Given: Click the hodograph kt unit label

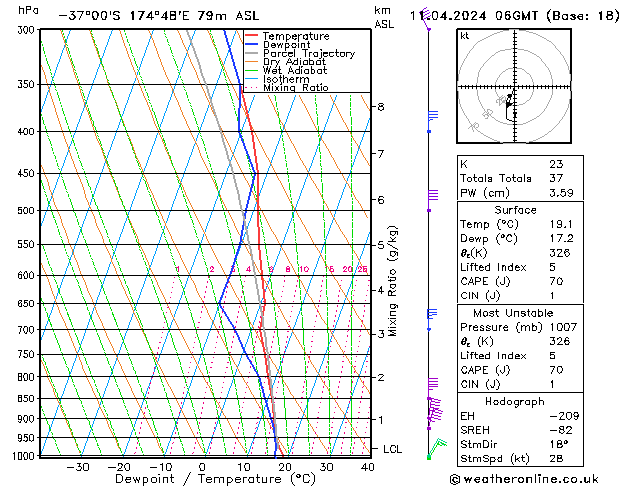Looking at the screenshot, I should pos(465,36).
